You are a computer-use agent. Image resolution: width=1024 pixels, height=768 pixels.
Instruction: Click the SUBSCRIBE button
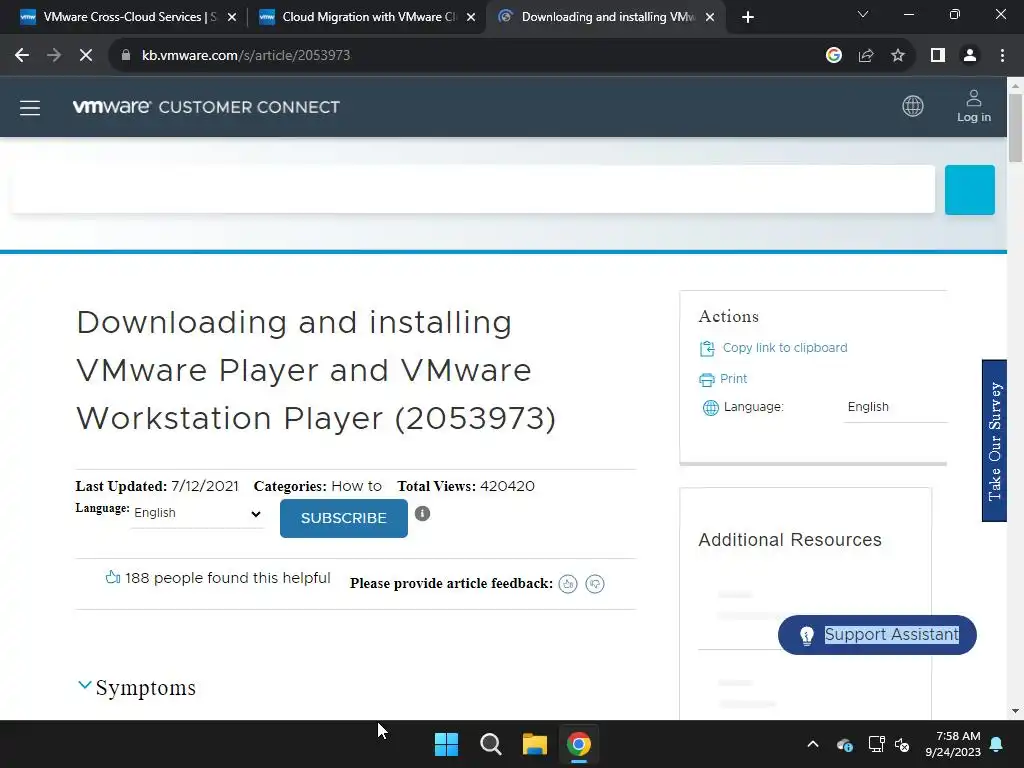[344, 519]
